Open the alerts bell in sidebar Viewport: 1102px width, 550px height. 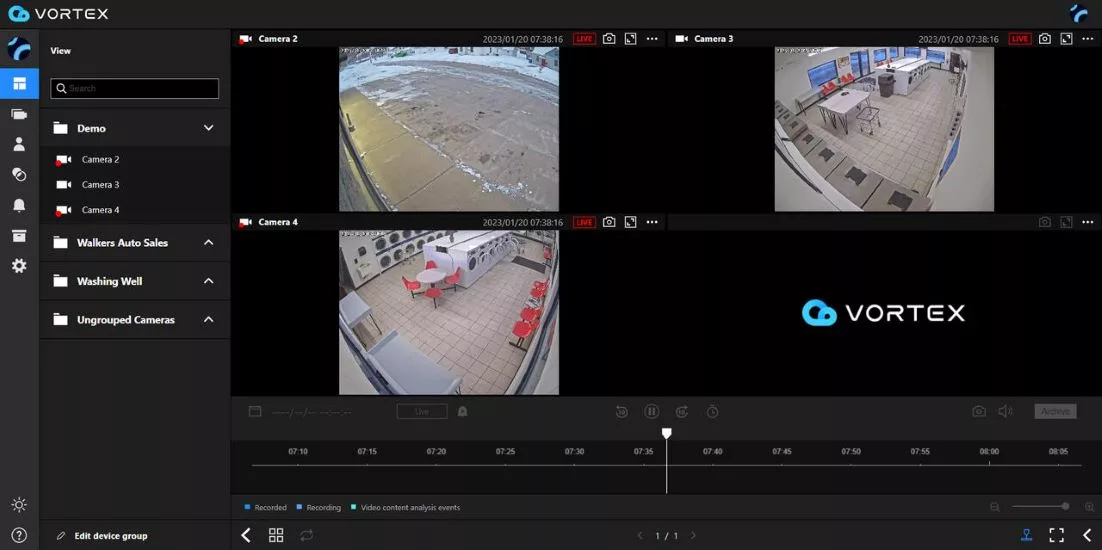click(x=19, y=205)
